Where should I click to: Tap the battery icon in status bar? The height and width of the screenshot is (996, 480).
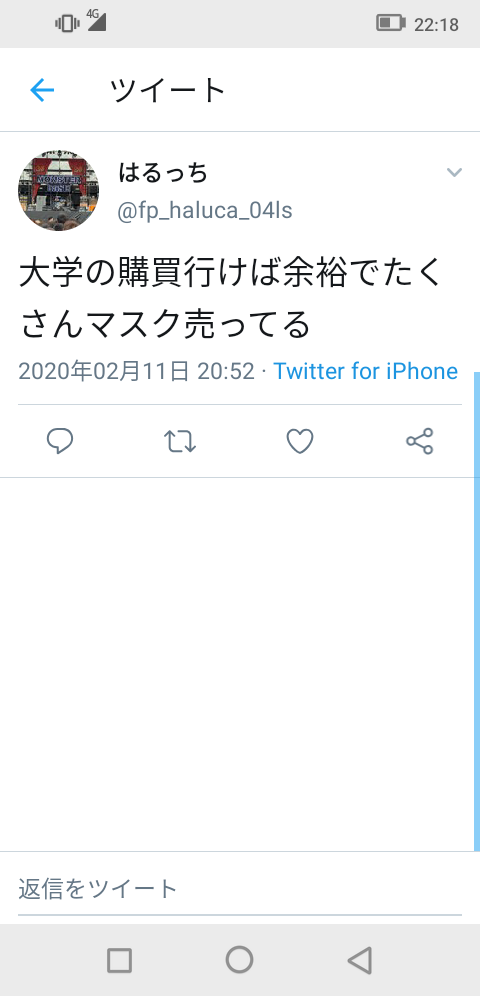(391, 24)
